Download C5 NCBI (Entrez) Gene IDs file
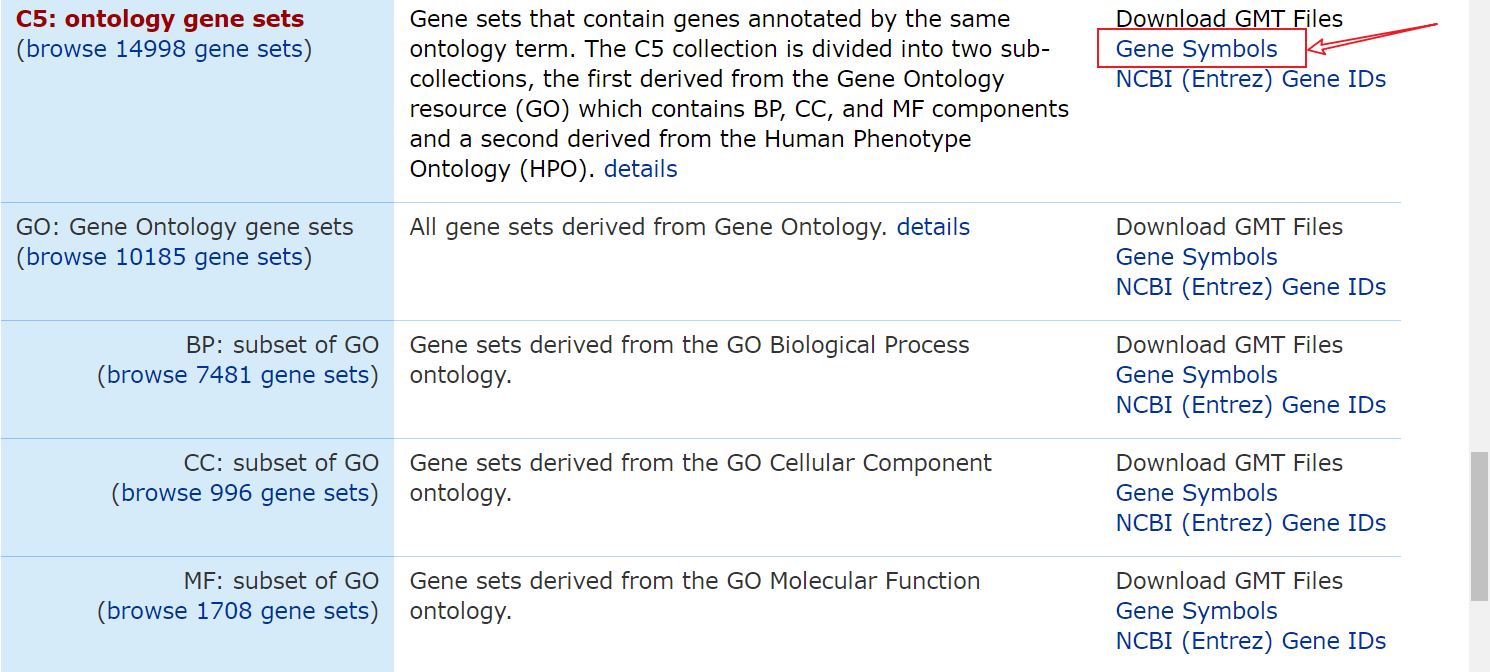This screenshot has height=672, width=1490. click(x=1251, y=79)
